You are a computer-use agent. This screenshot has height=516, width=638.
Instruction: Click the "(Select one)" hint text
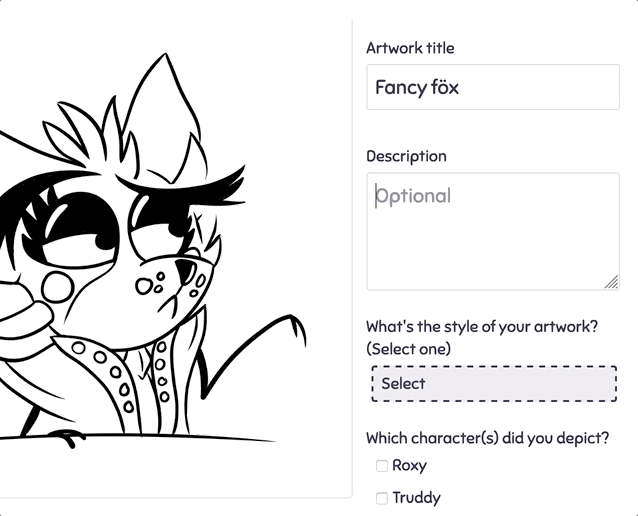click(408, 349)
